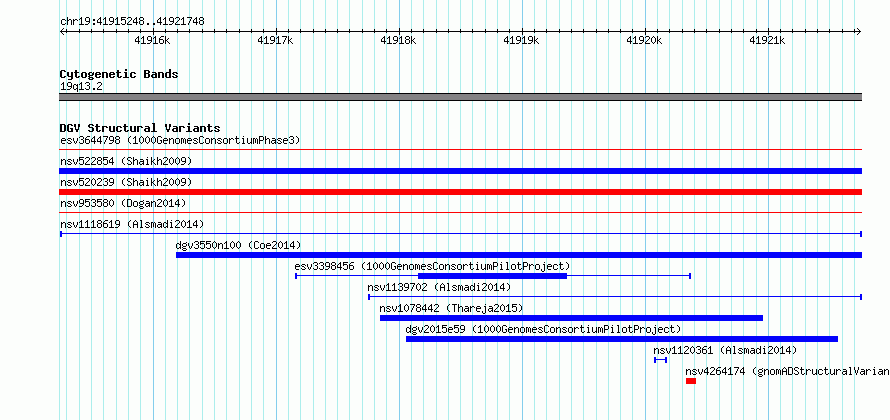
Task: Click the 41920k ruler tick label
Action: (x=645, y=40)
